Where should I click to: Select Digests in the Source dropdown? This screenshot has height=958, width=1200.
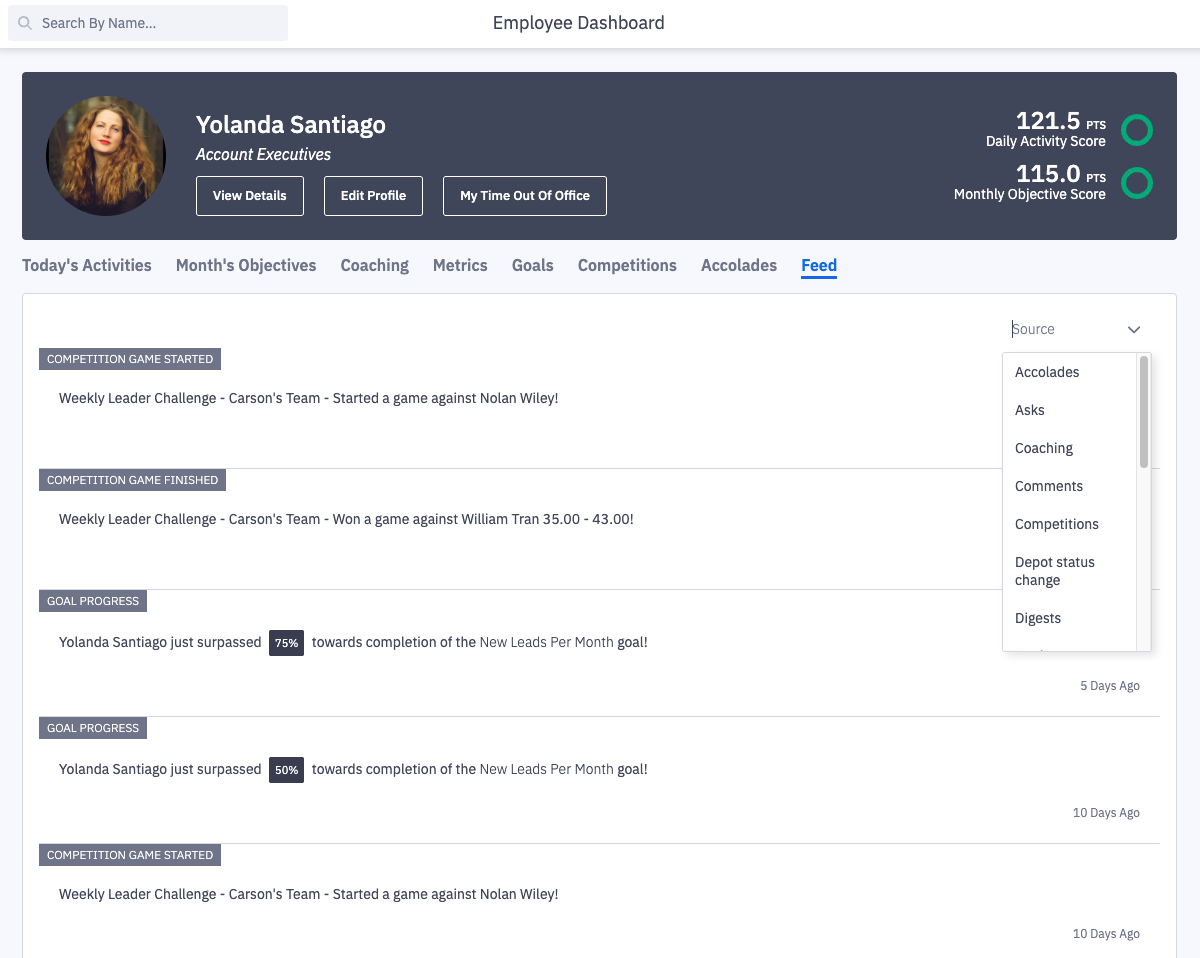point(1037,617)
